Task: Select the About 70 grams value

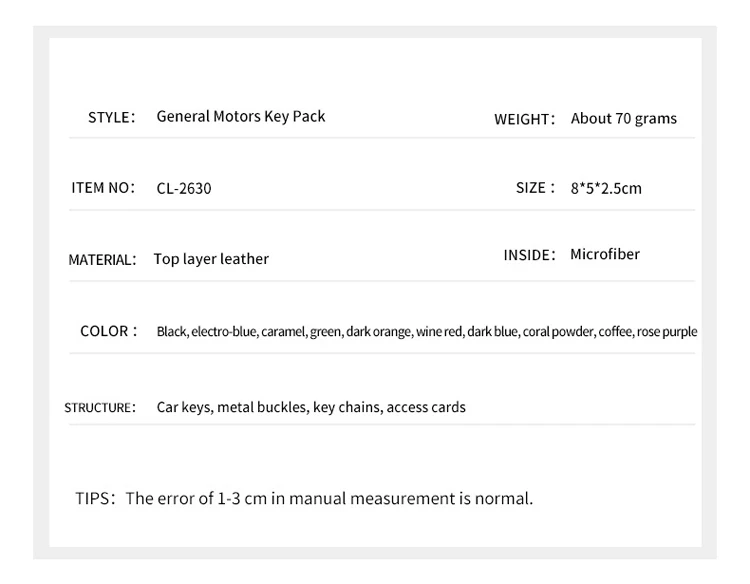Action: point(623,118)
